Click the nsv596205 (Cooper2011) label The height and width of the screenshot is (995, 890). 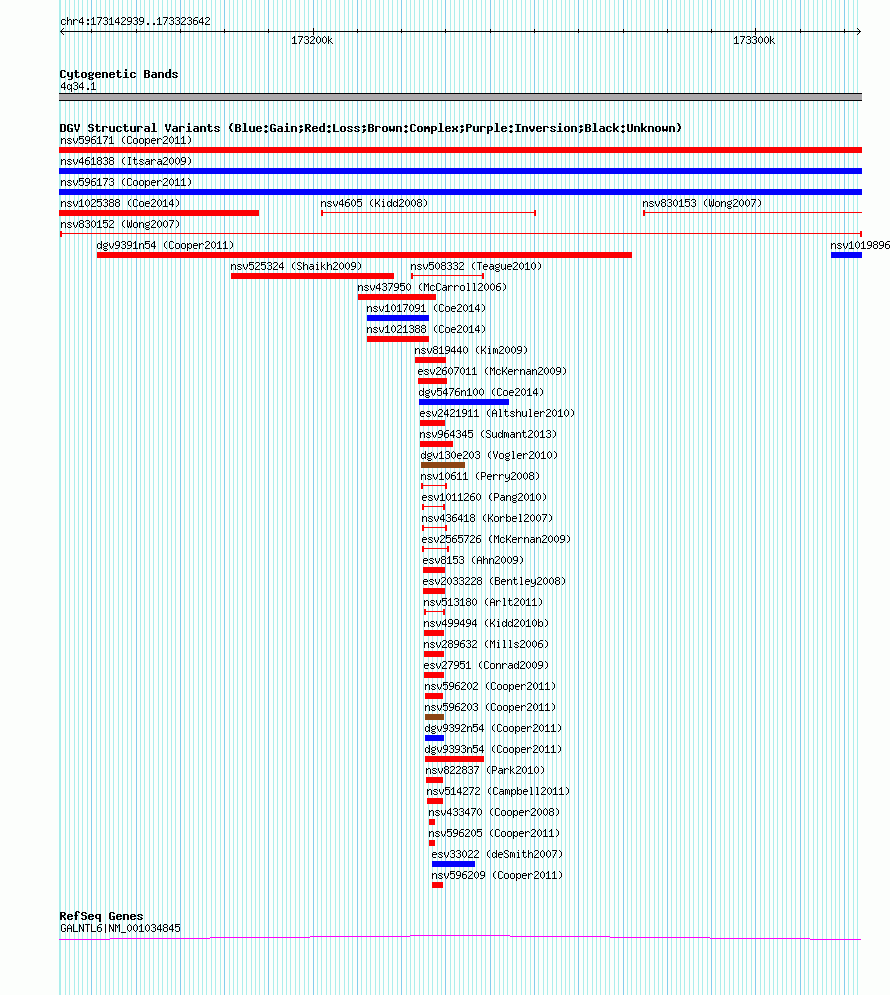point(494,833)
